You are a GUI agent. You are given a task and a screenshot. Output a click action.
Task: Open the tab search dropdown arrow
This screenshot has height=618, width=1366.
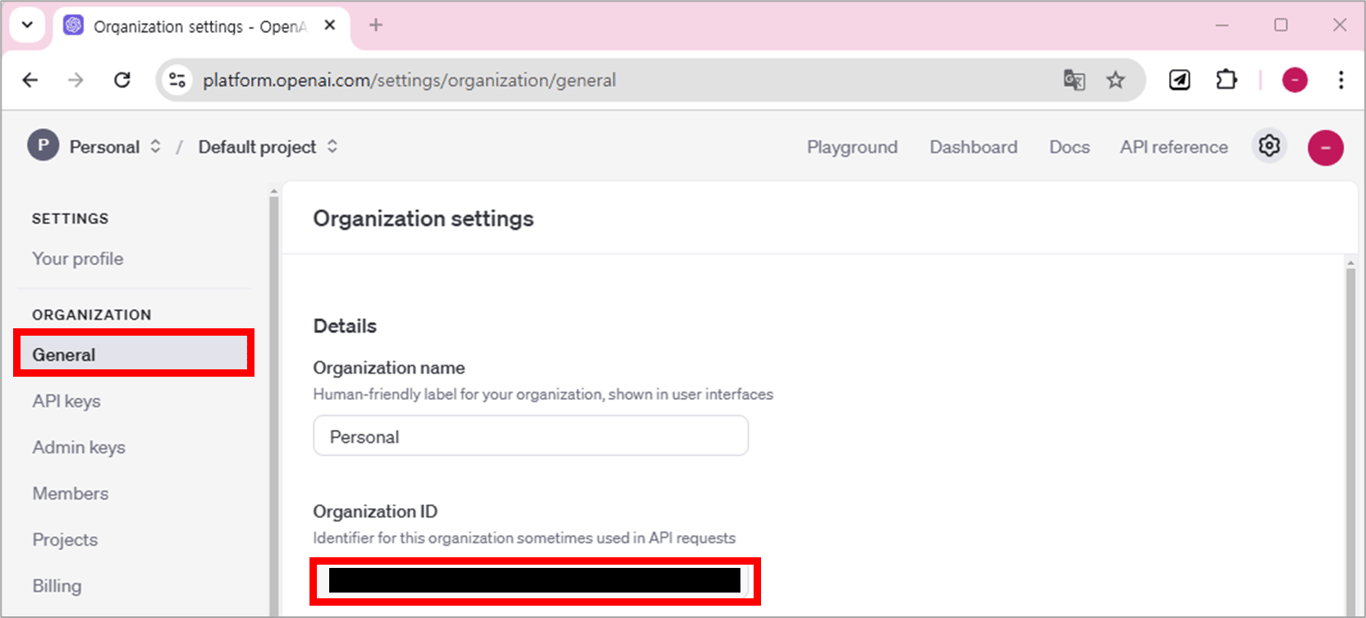point(27,26)
